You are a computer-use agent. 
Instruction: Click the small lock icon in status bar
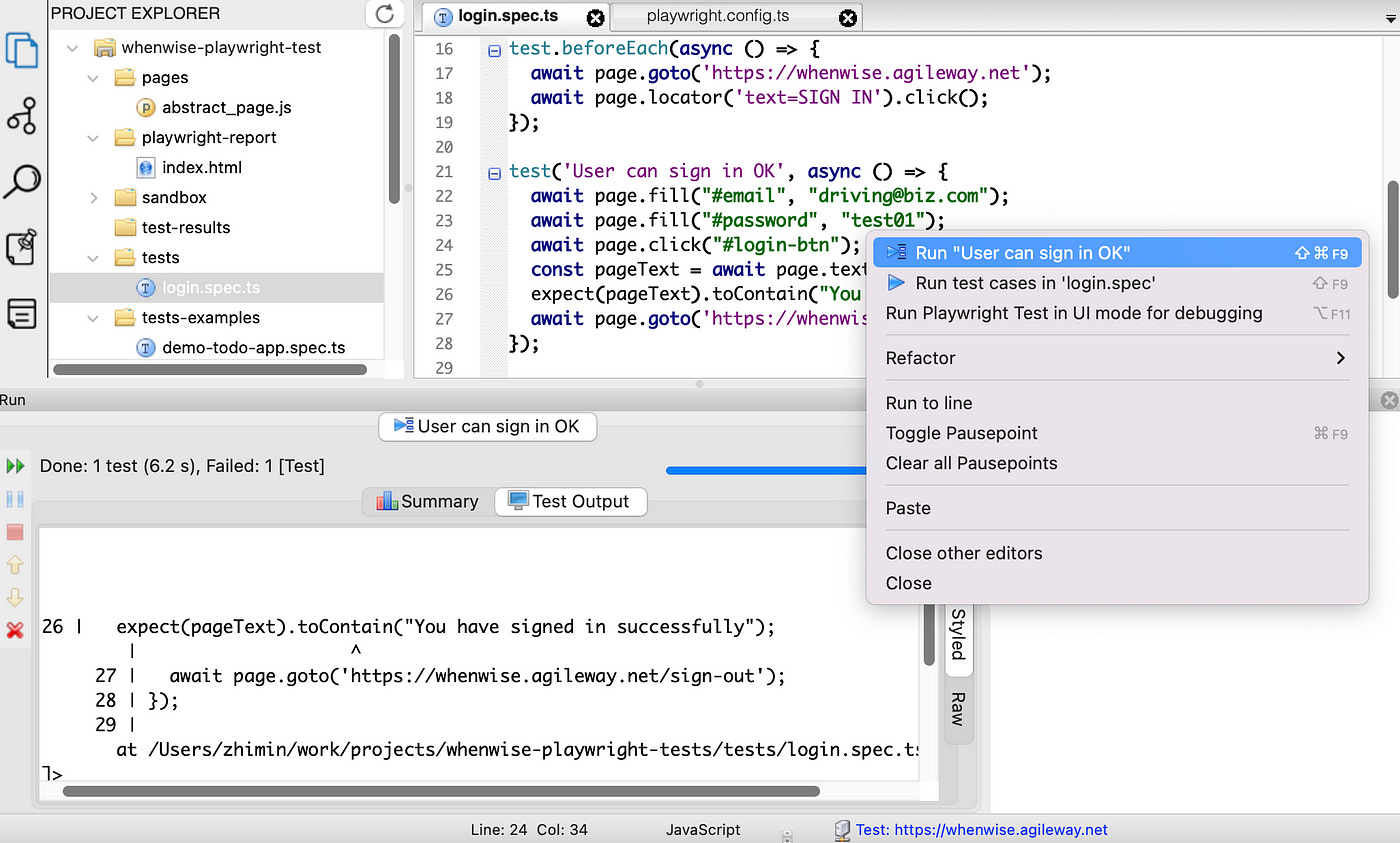pos(787,834)
